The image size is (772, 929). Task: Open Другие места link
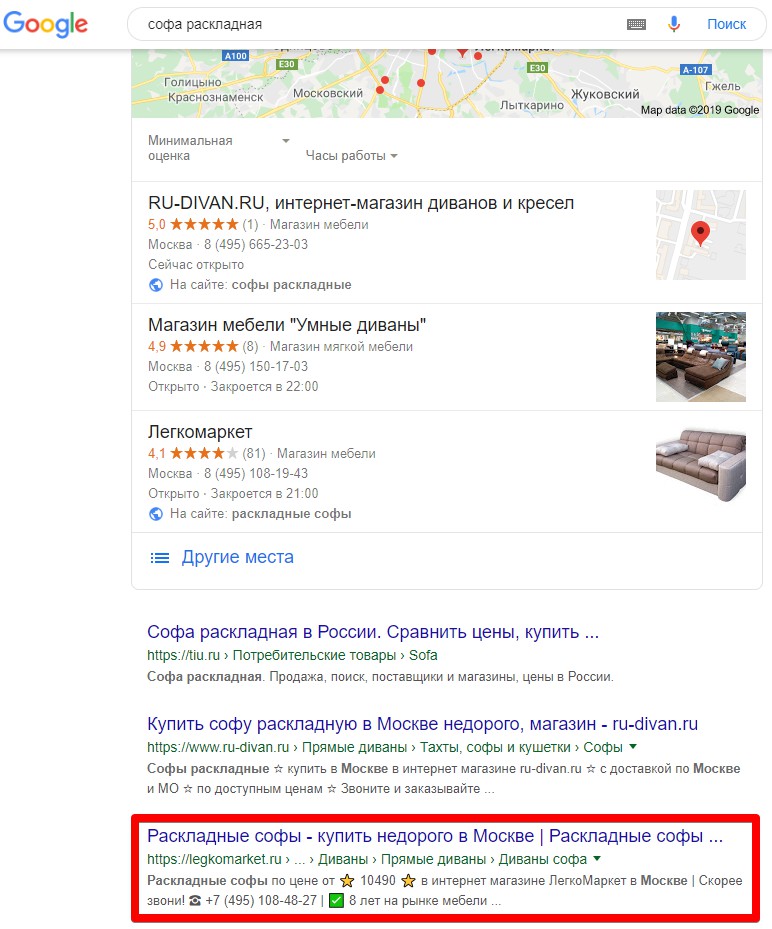click(x=238, y=557)
